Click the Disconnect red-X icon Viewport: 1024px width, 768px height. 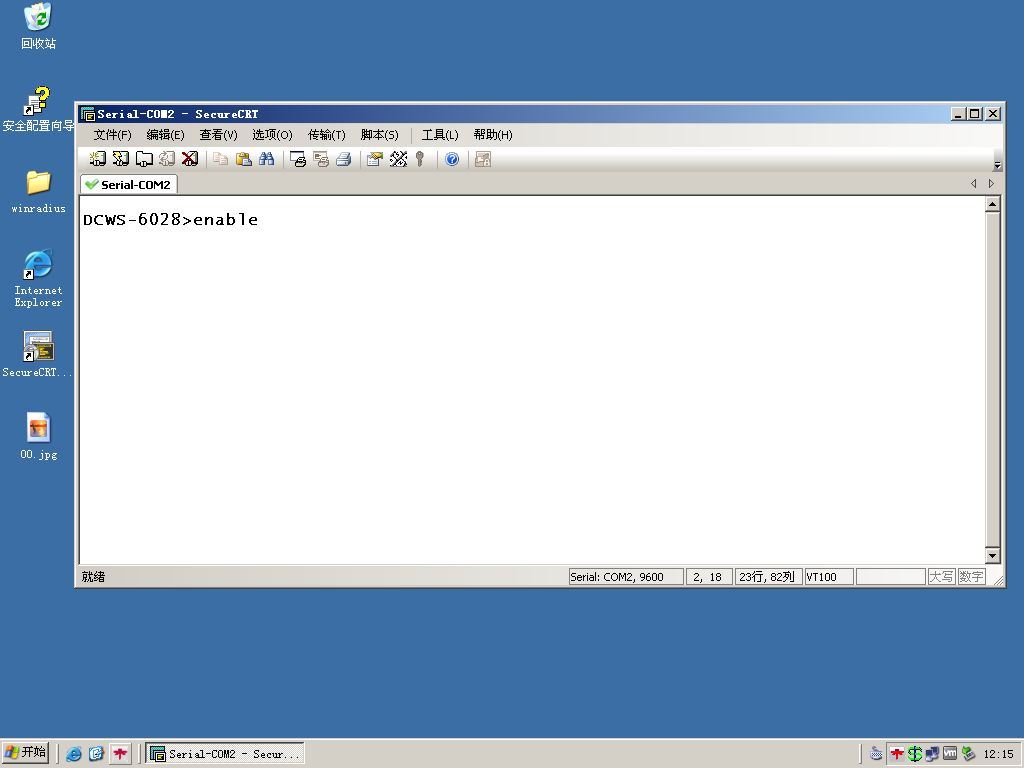pos(190,159)
